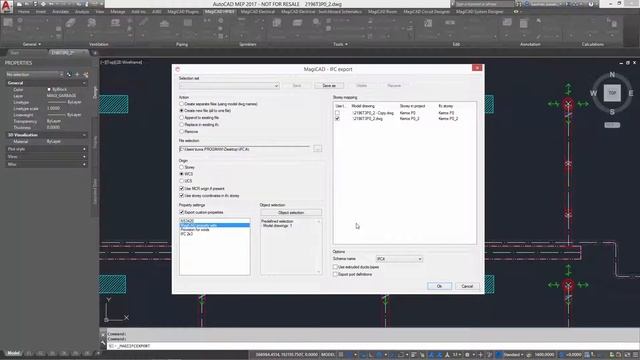The width and height of the screenshot is (640, 360).
Task: Select the Remove action radio button
Action: pos(182,131)
